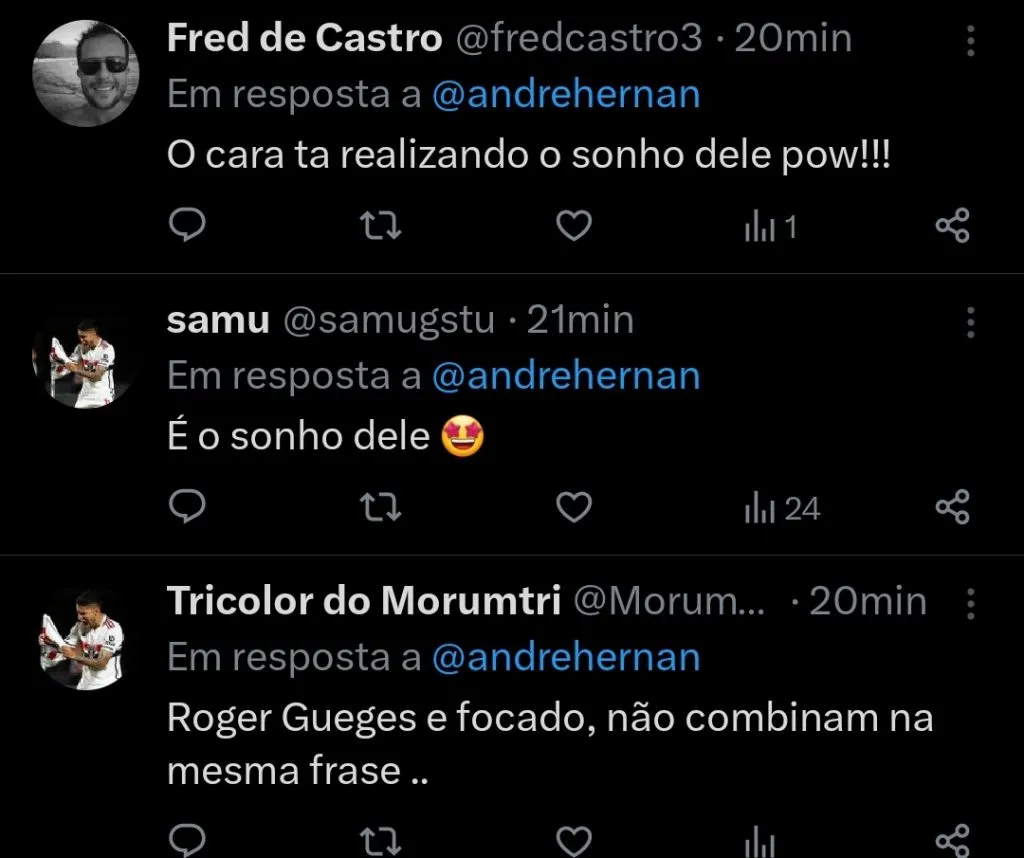The image size is (1024, 858).
Task: Retweet Tricolor do Morumtri's reply
Action: 380,840
